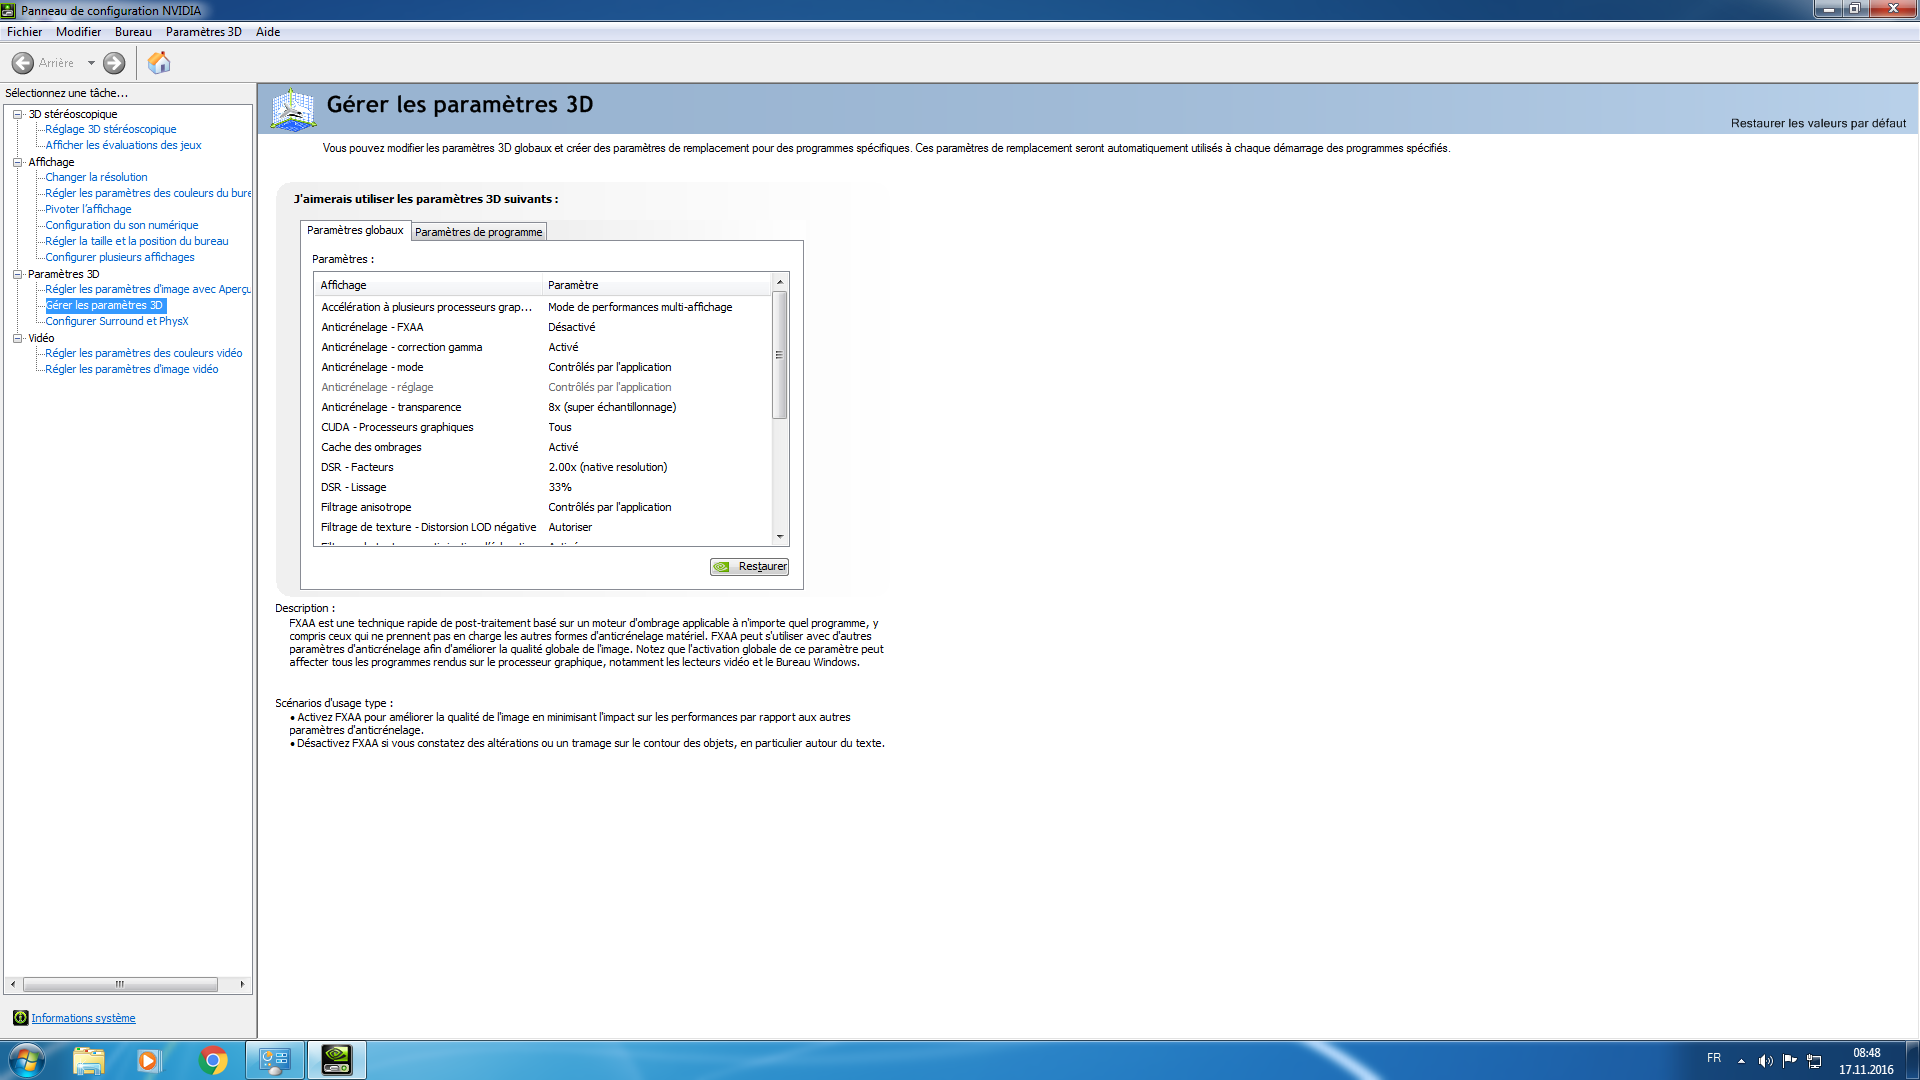Select the Anticrénelage - FXAA row
1920x1080 pixels.
click(x=544, y=327)
